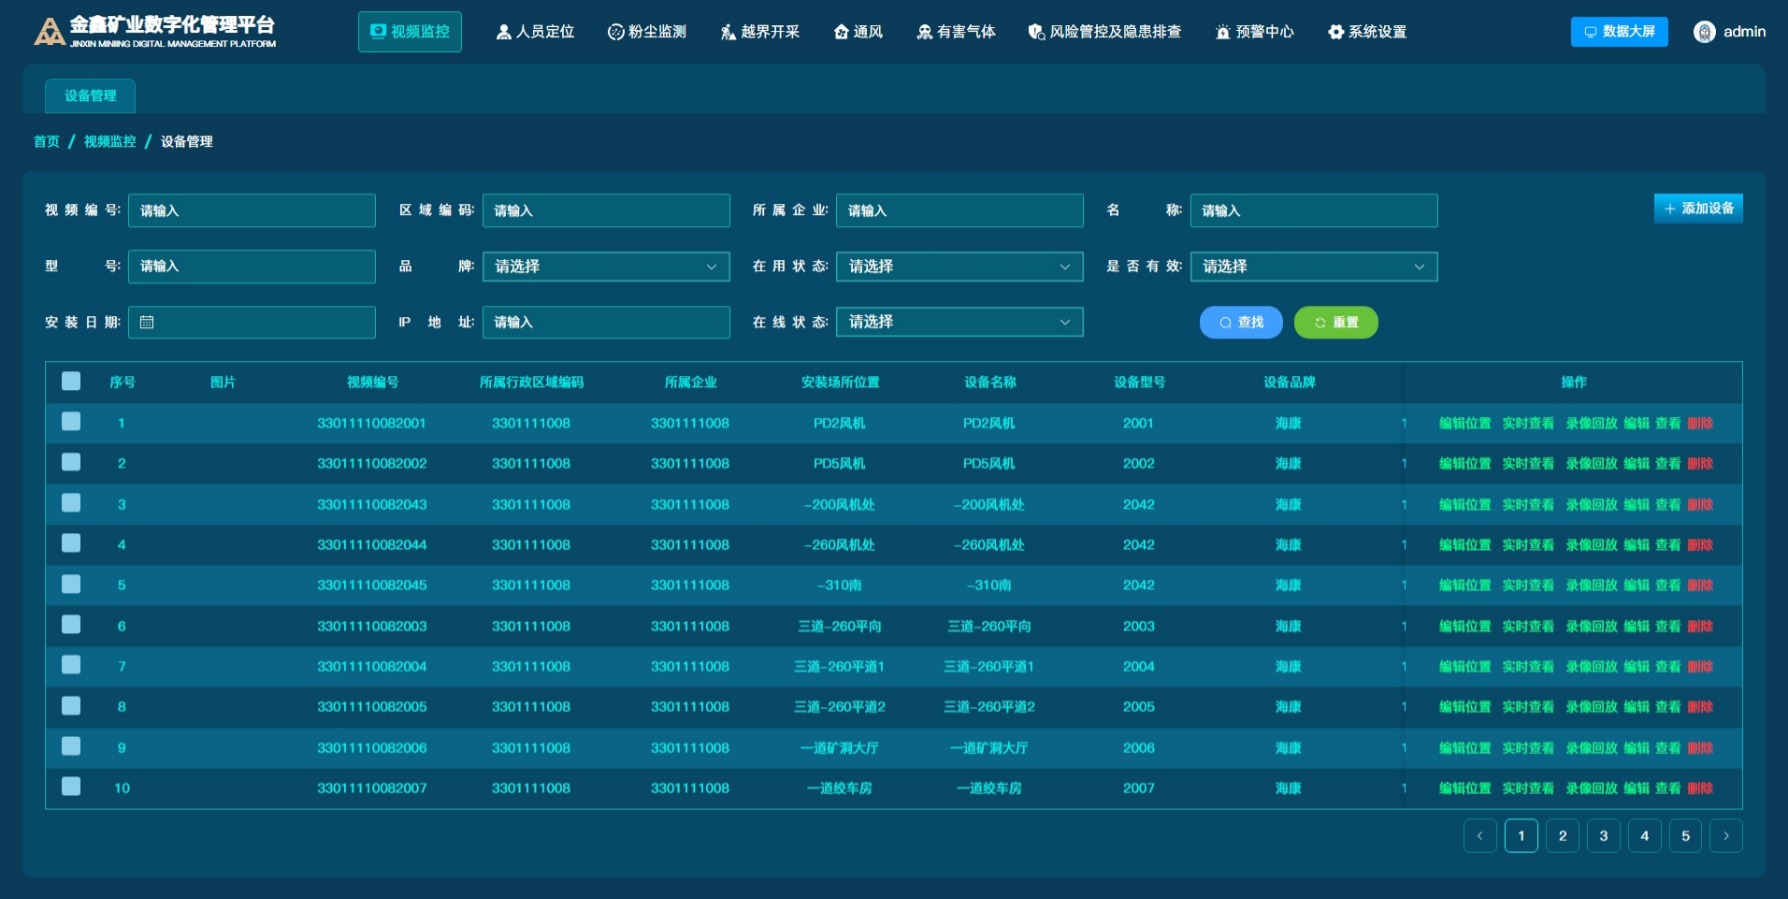Click the admin user avatar icon
Screen dimensions: 1788x899
pos(1704,32)
